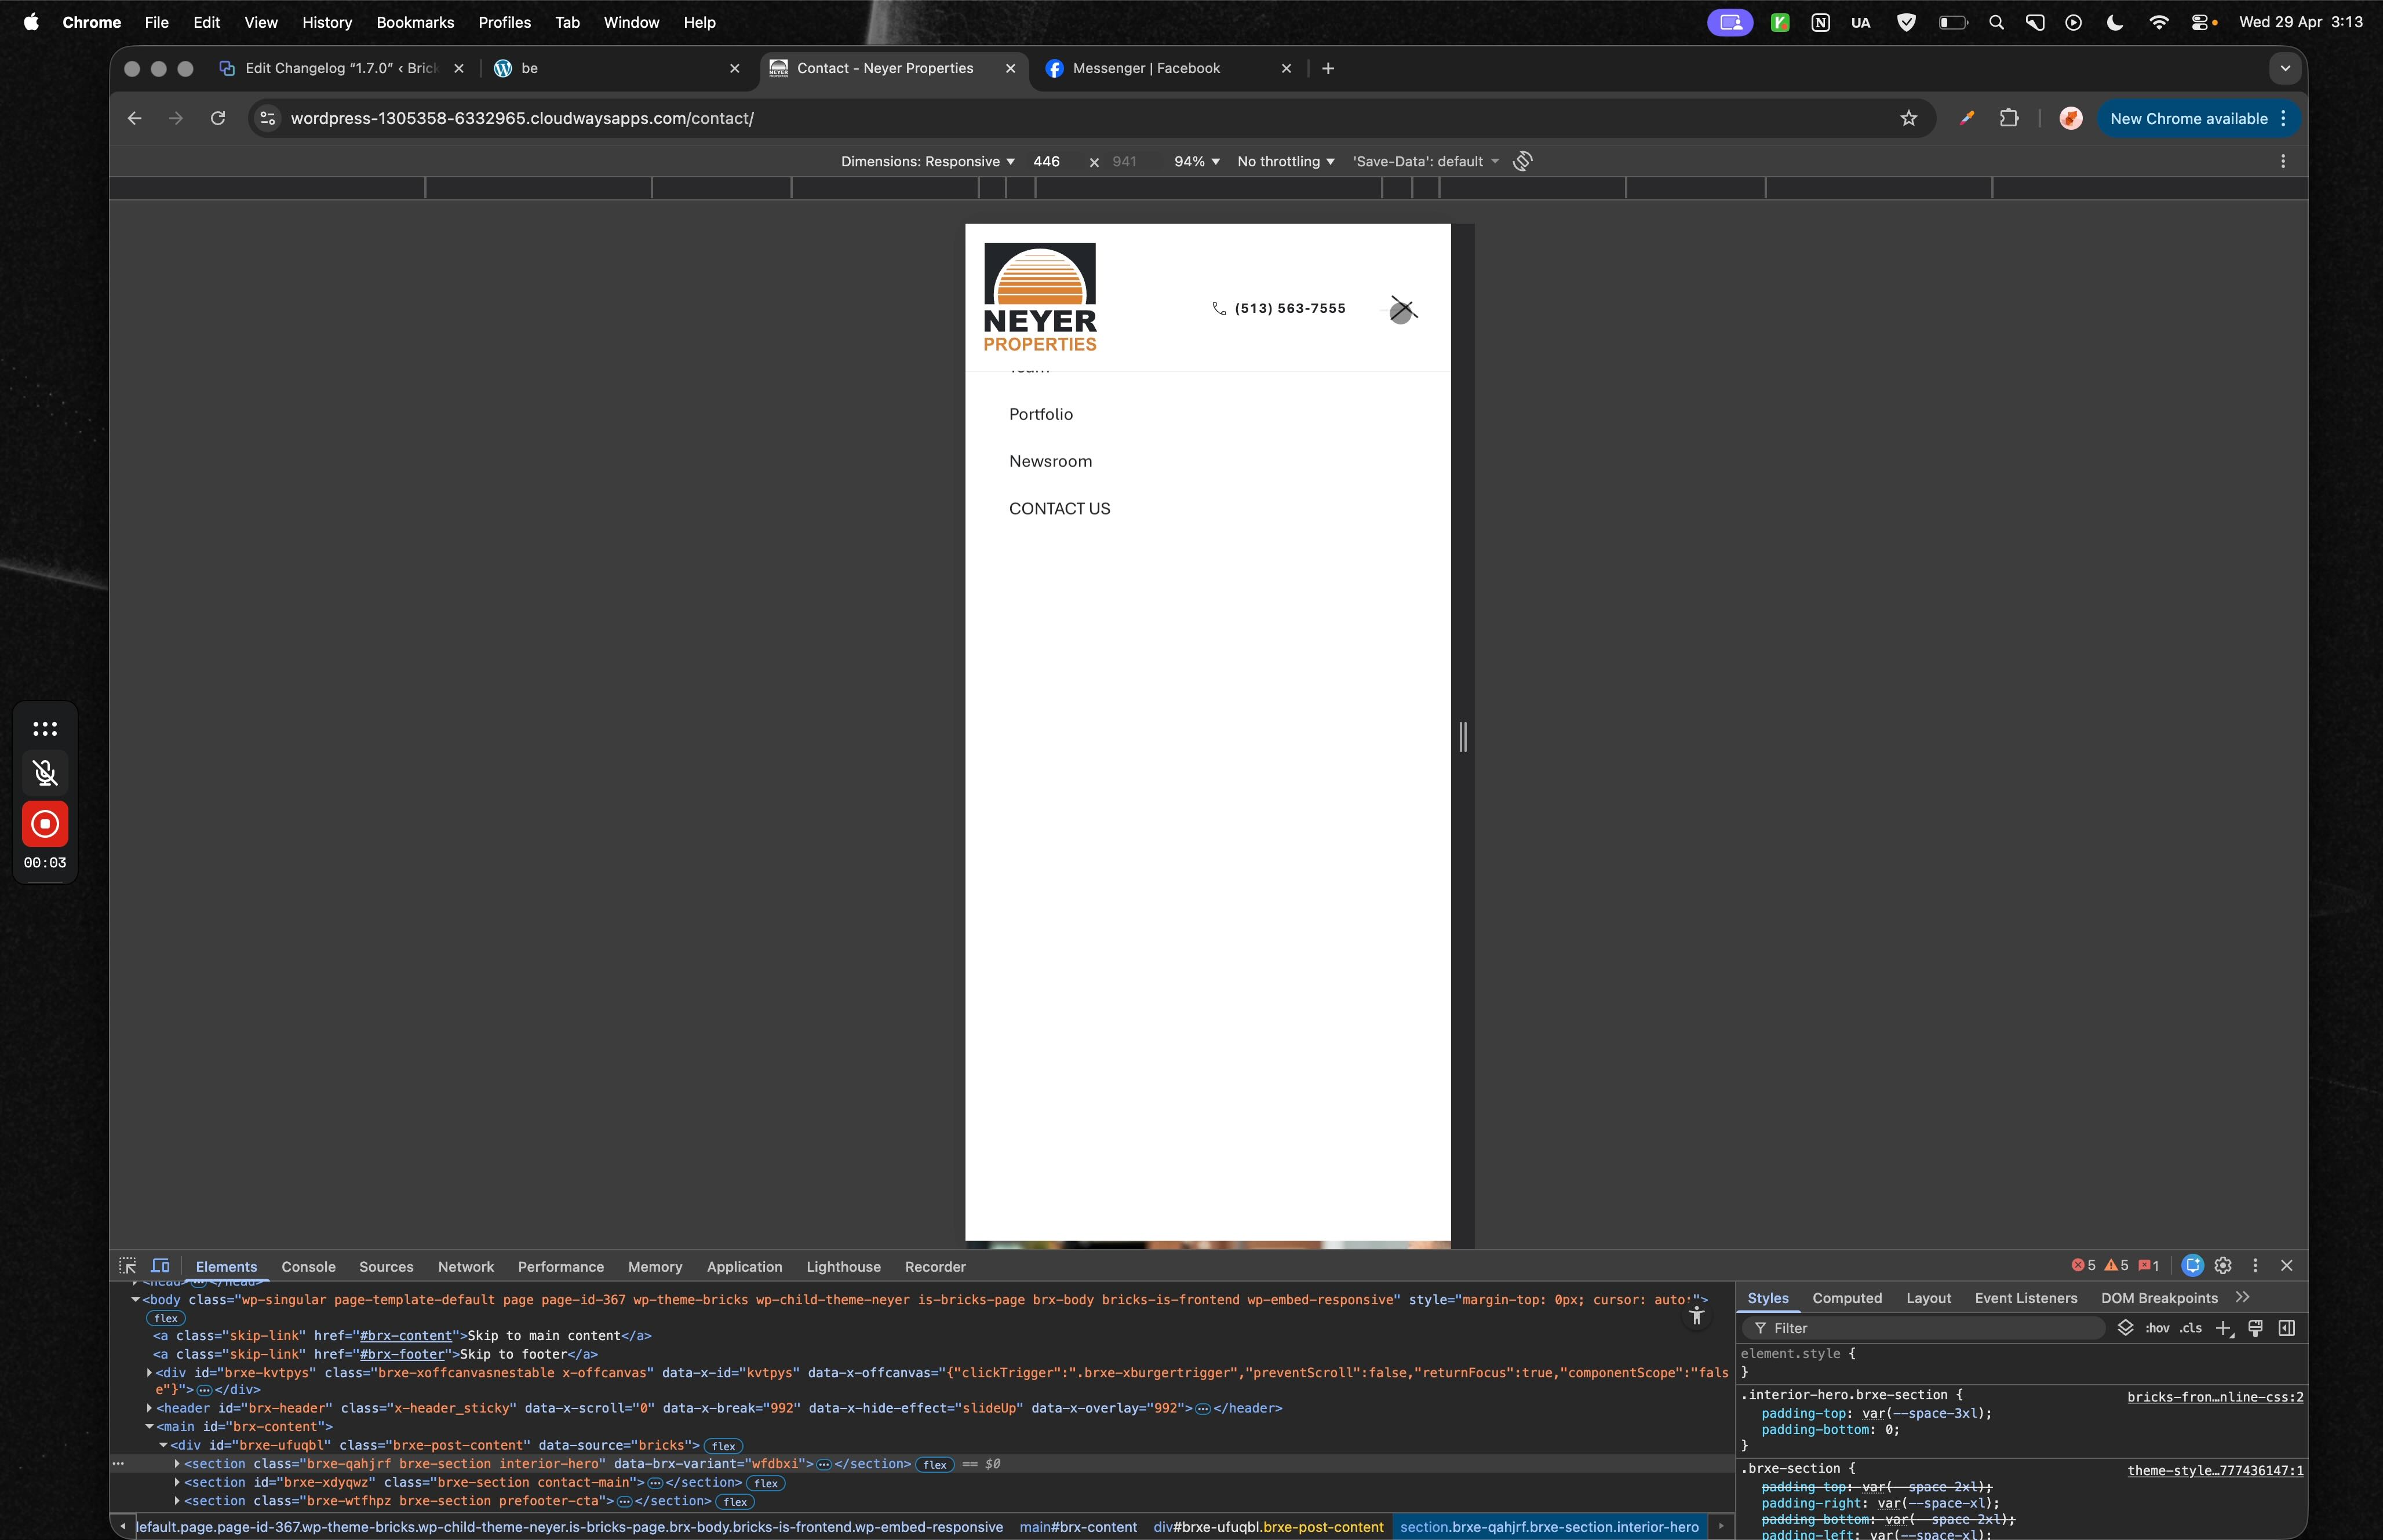Viewport: 2383px width, 1540px height.
Task: Toggle computed styles sidebar icon
Action: (x=2286, y=1328)
